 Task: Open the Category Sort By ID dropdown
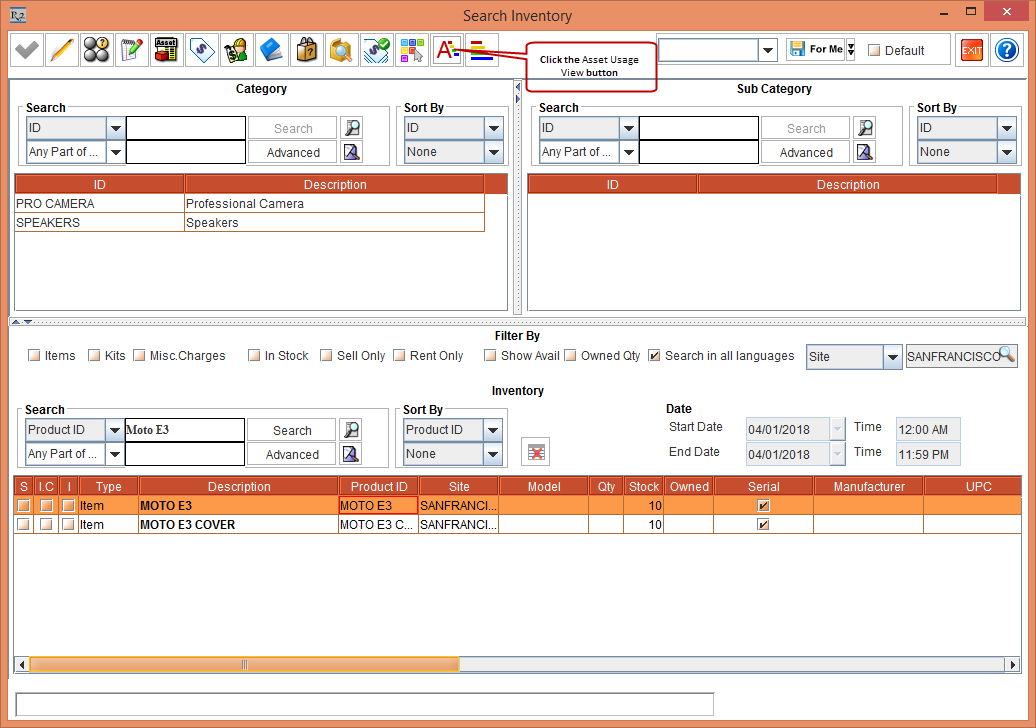pos(493,128)
